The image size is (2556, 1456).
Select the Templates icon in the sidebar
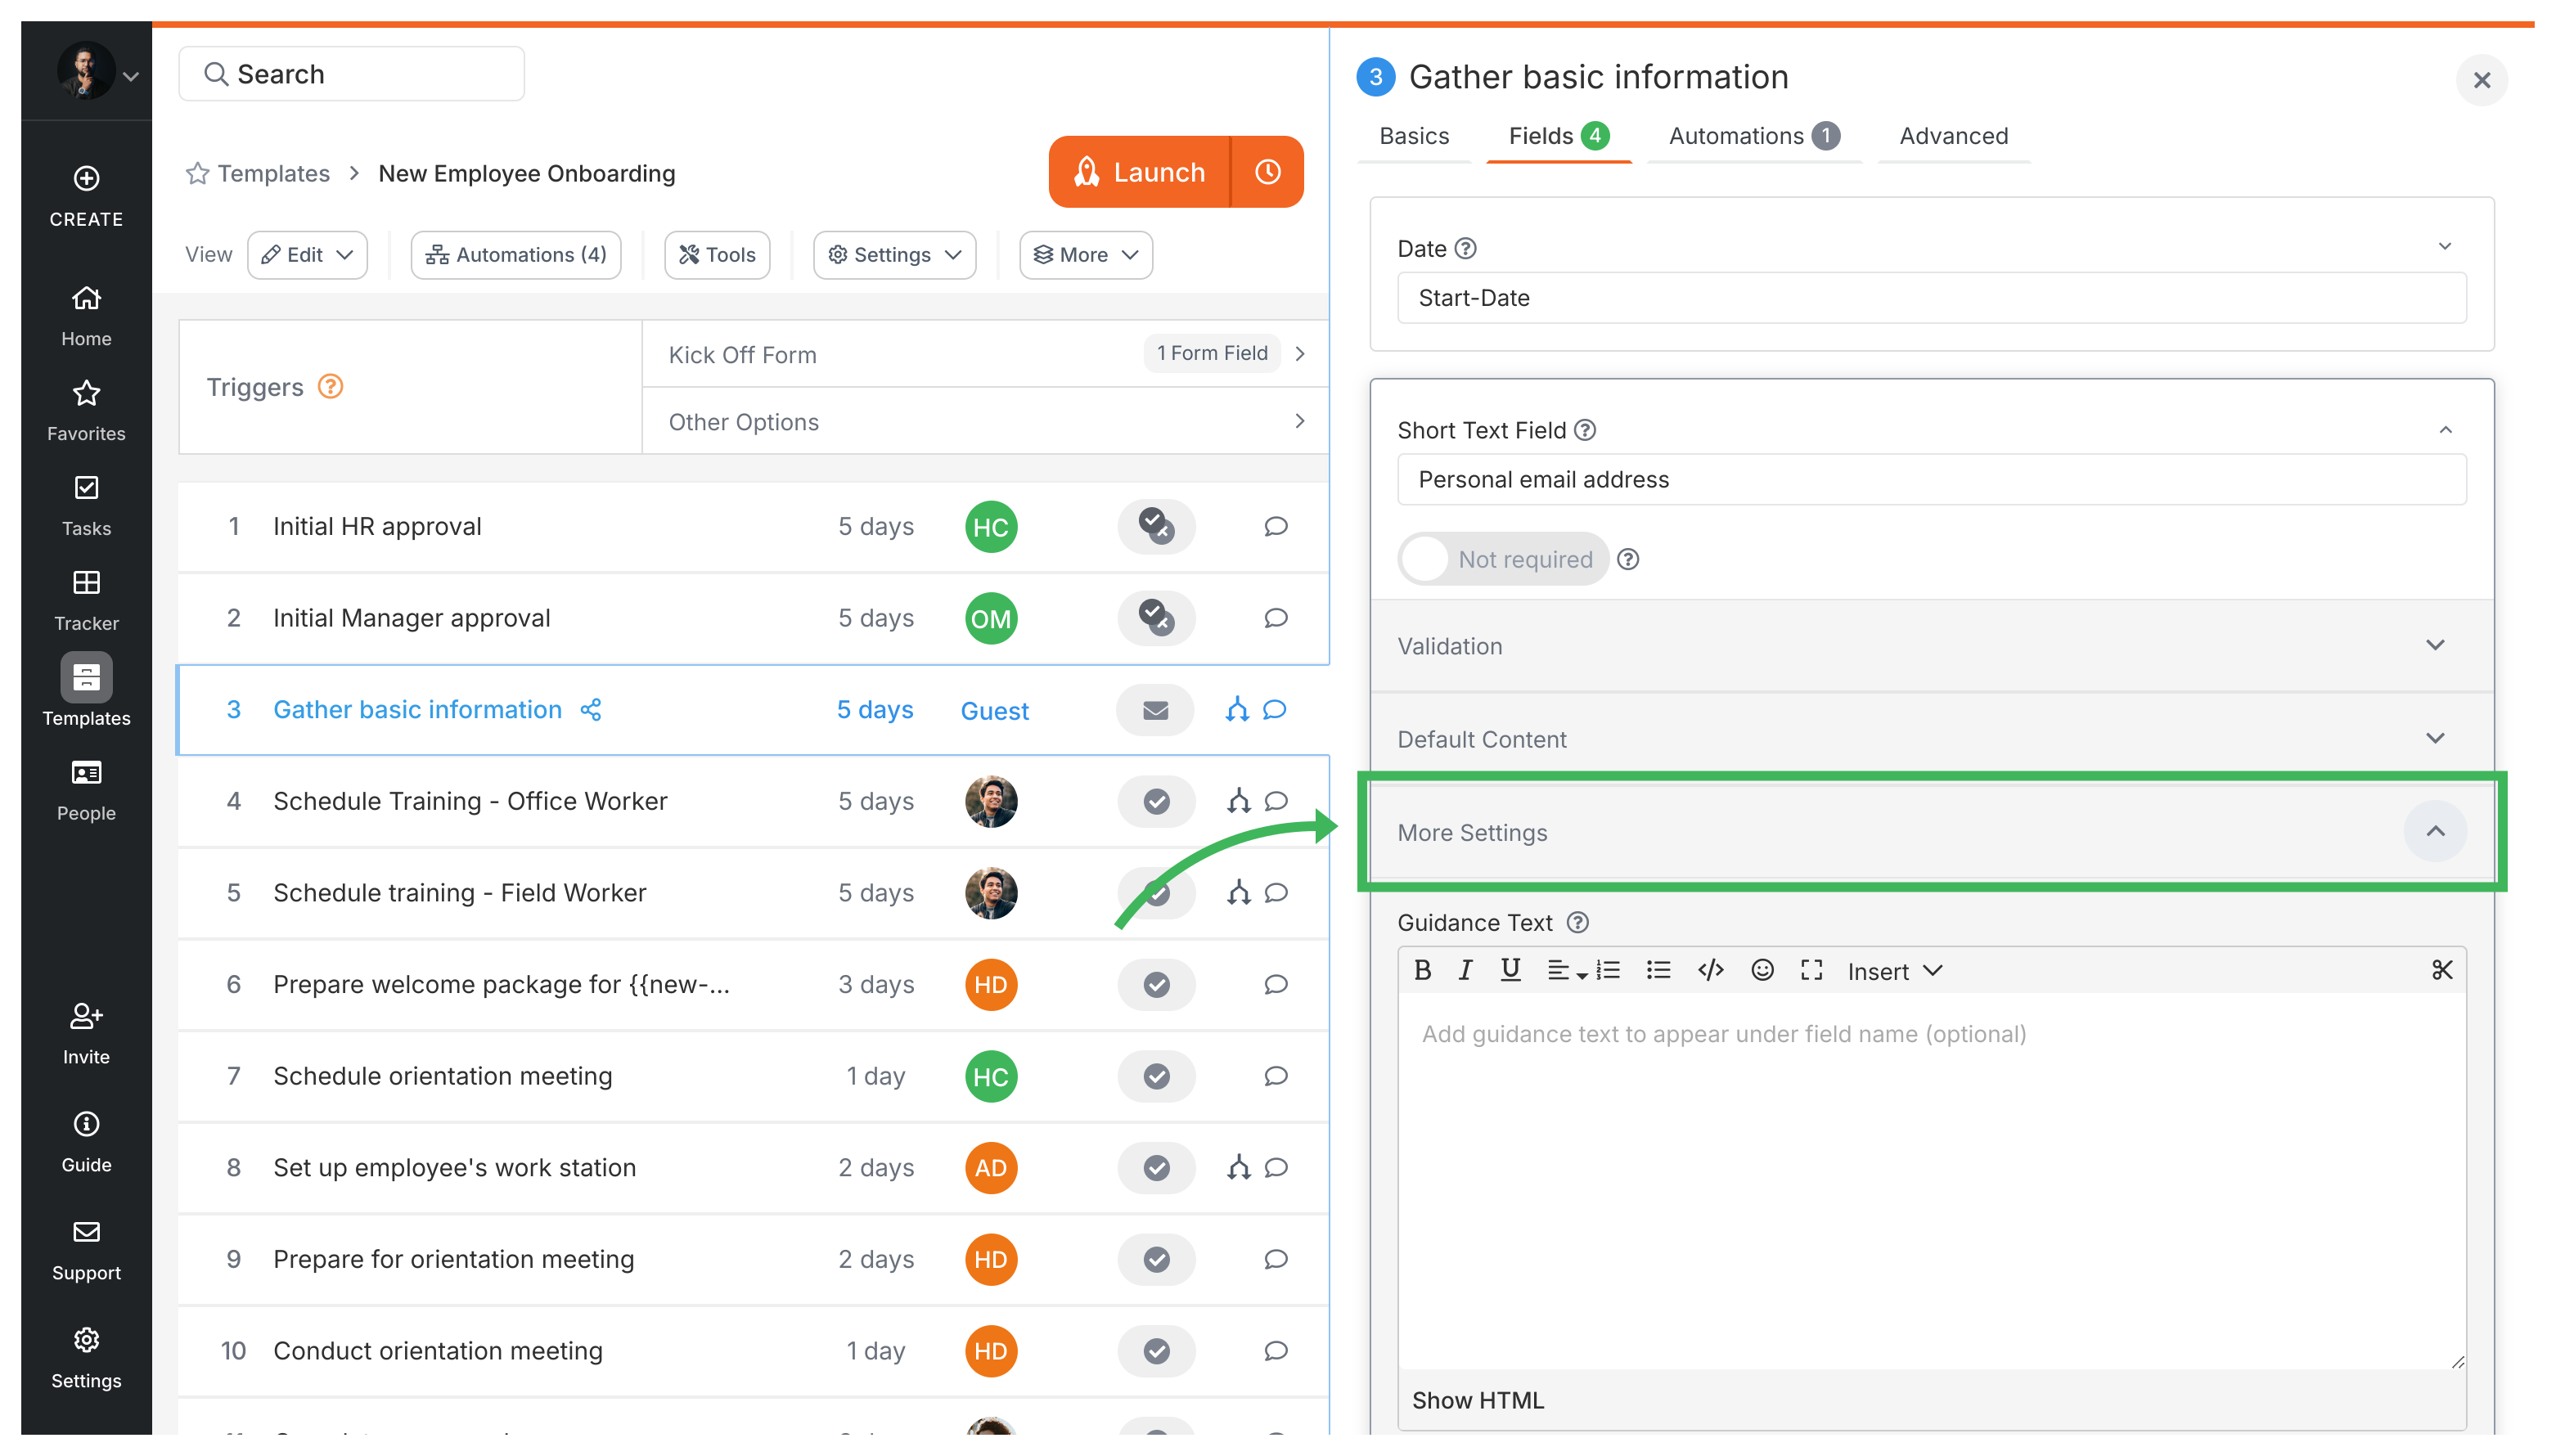(x=86, y=678)
